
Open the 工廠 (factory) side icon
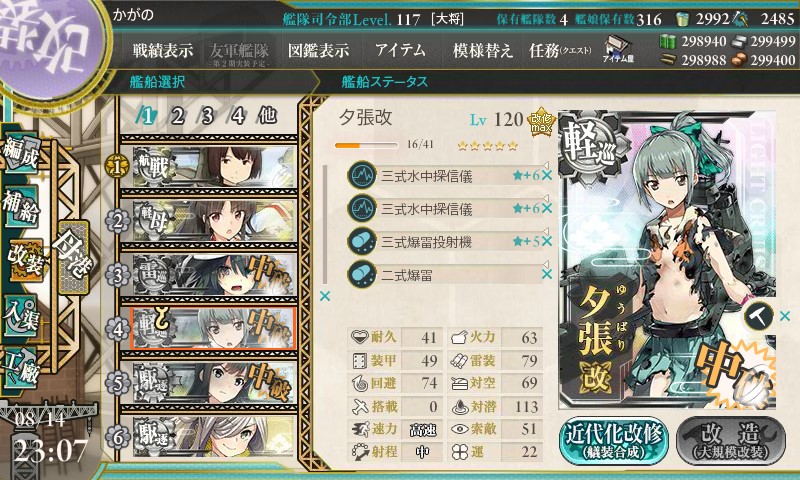pos(21,368)
